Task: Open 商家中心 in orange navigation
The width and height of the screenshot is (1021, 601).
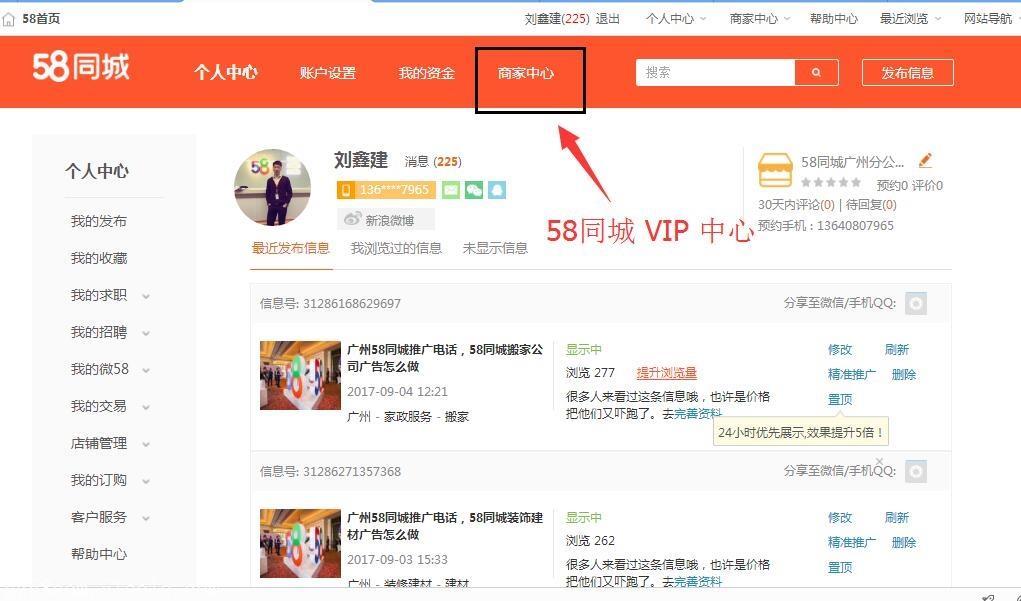Action: click(526, 73)
